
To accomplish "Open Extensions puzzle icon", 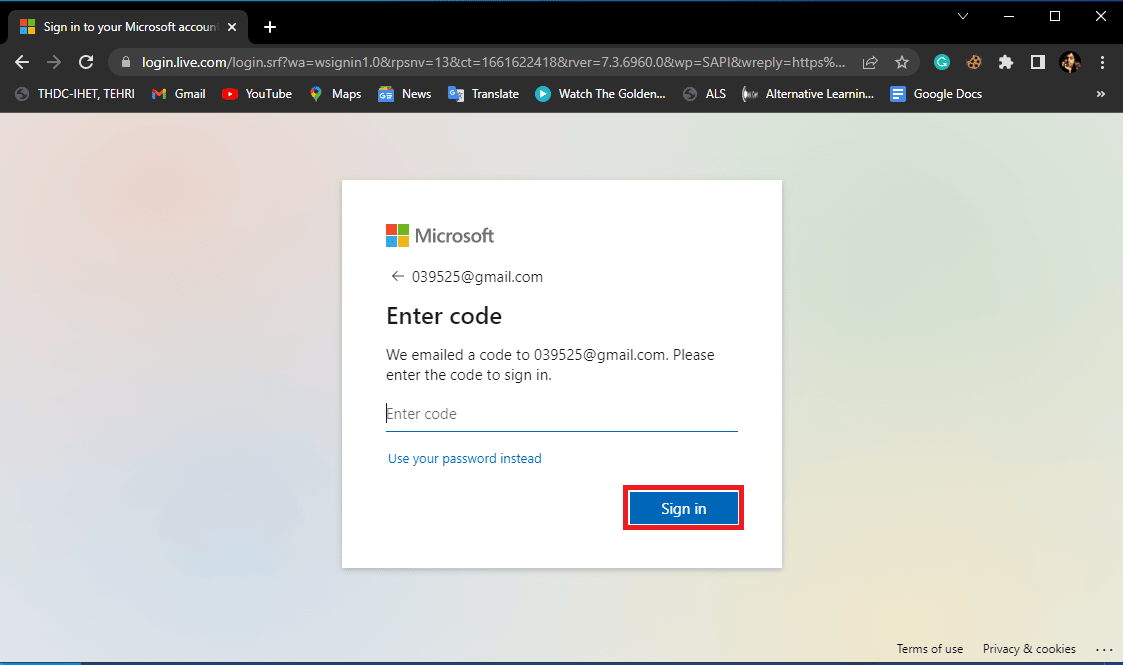I will click(1006, 62).
